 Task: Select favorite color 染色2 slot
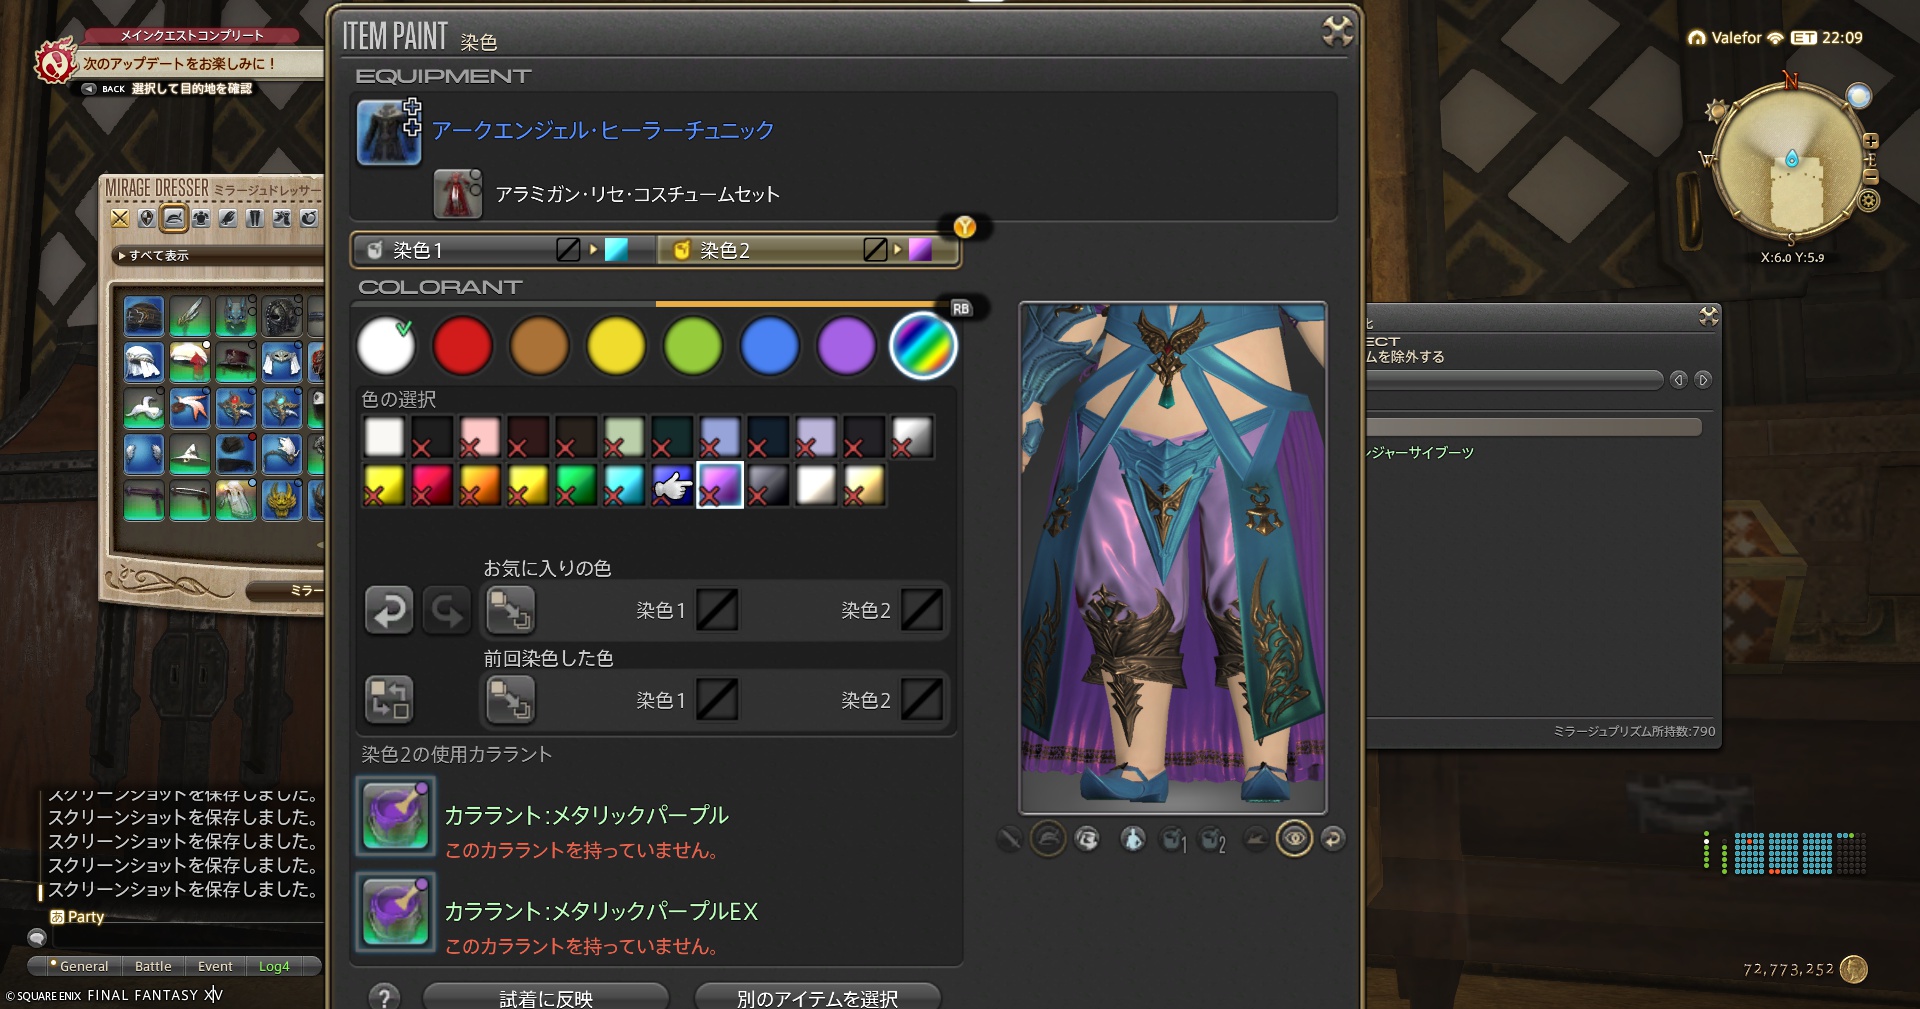point(922,610)
